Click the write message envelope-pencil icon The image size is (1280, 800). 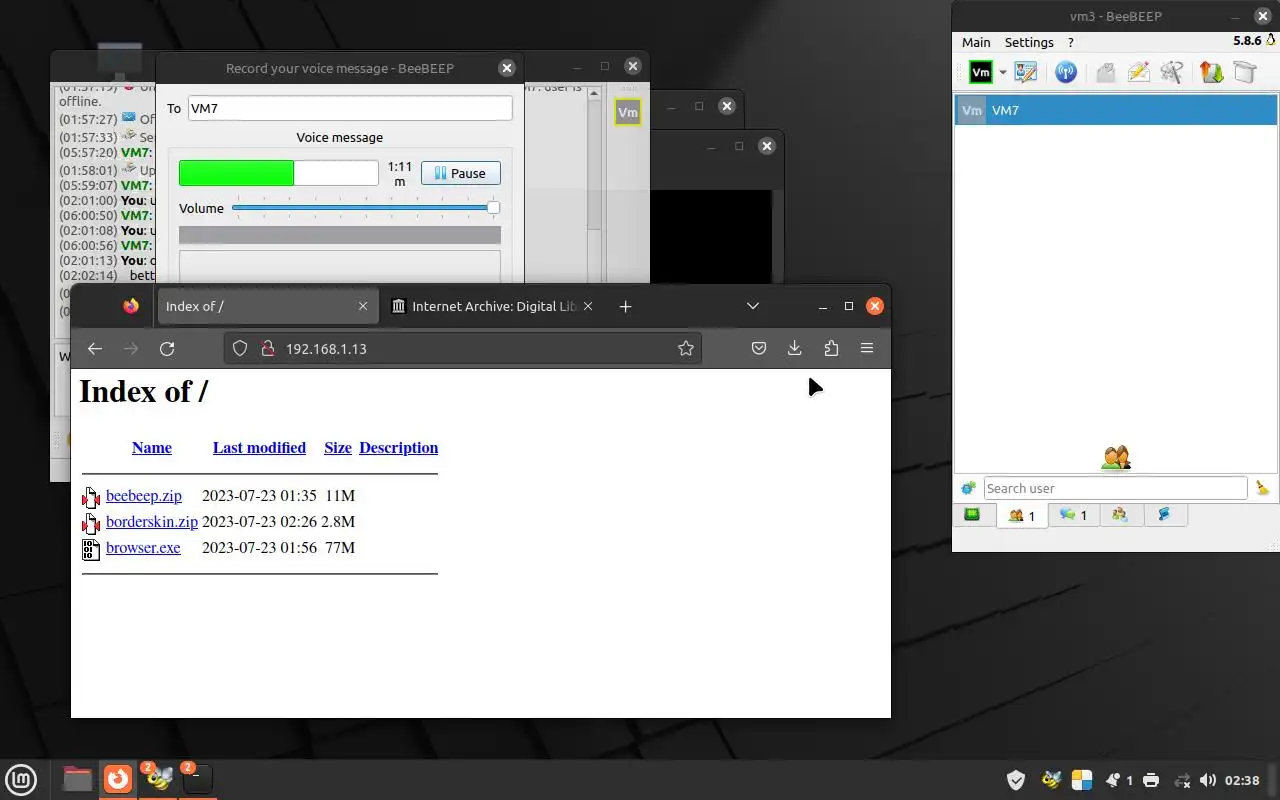[1138, 72]
